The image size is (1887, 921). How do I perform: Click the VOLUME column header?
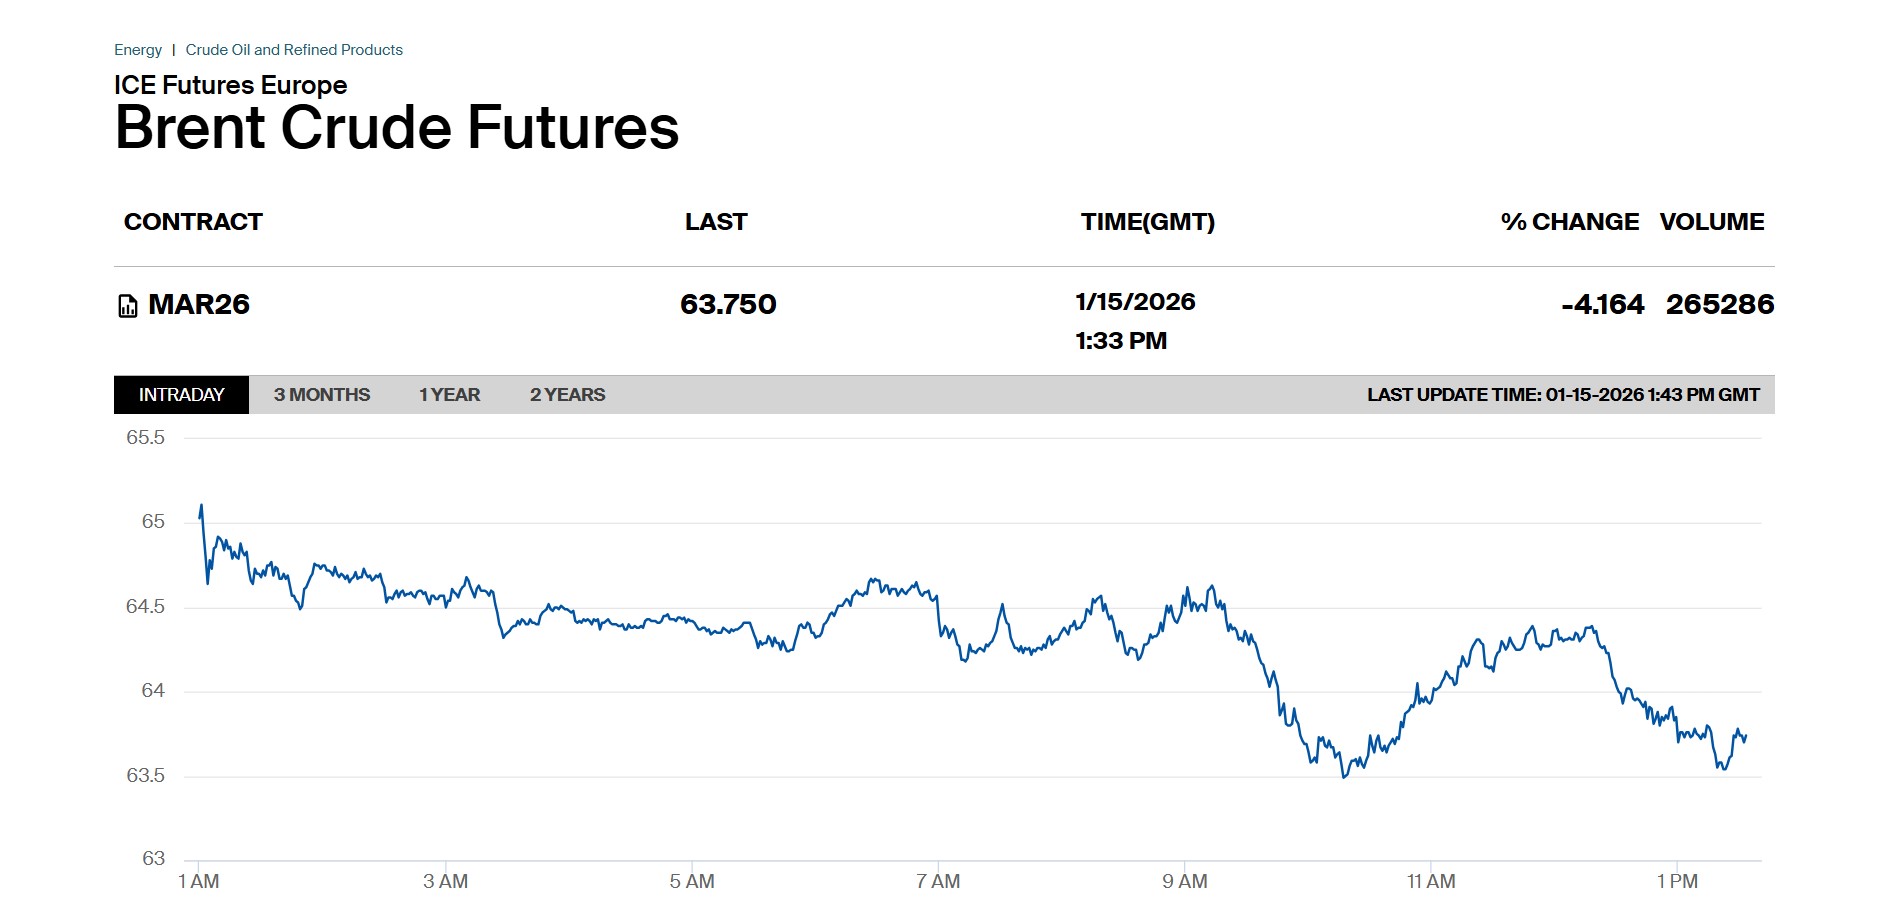click(x=1711, y=222)
